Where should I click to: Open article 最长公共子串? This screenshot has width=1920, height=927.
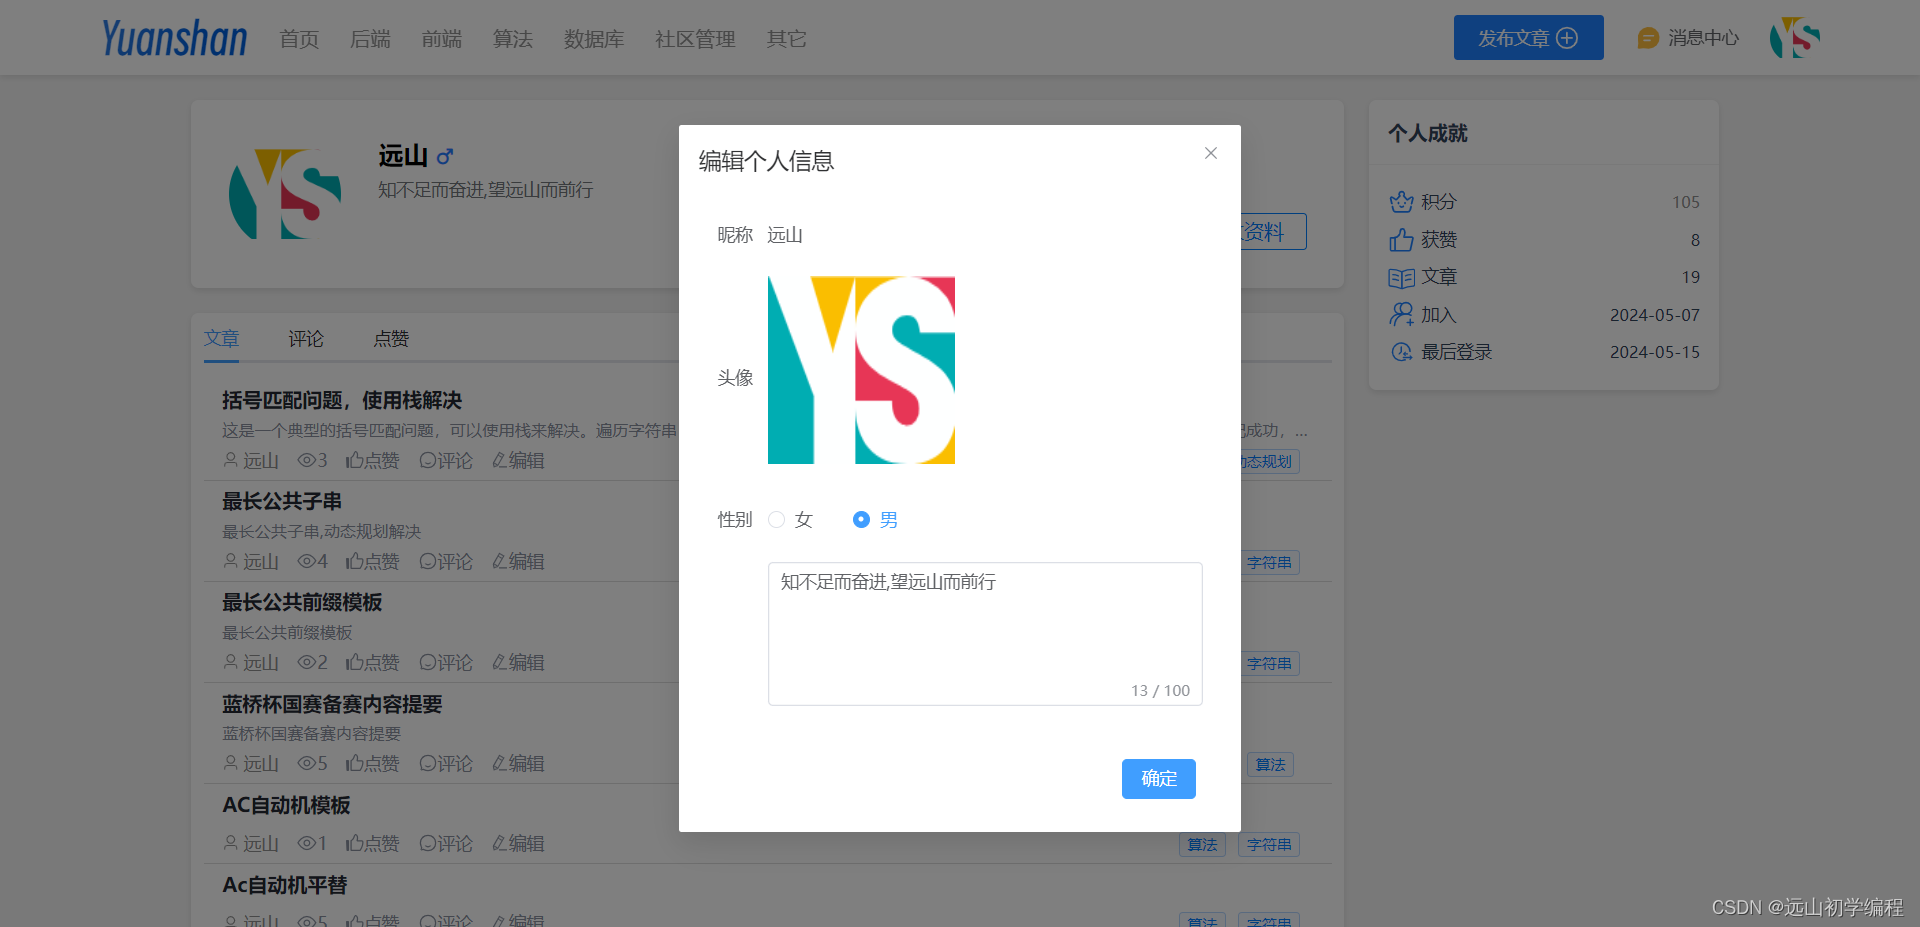282,501
